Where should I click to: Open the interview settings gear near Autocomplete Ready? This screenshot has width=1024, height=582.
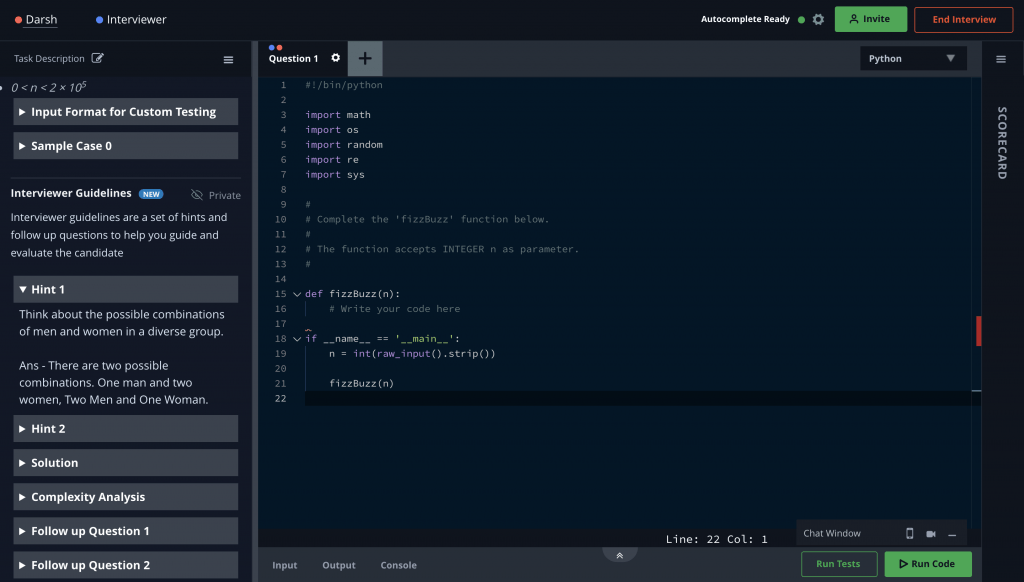[x=818, y=18]
